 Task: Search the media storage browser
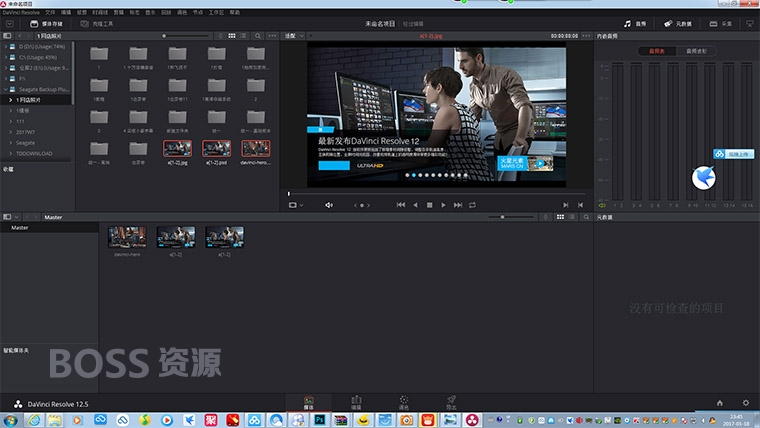point(258,36)
